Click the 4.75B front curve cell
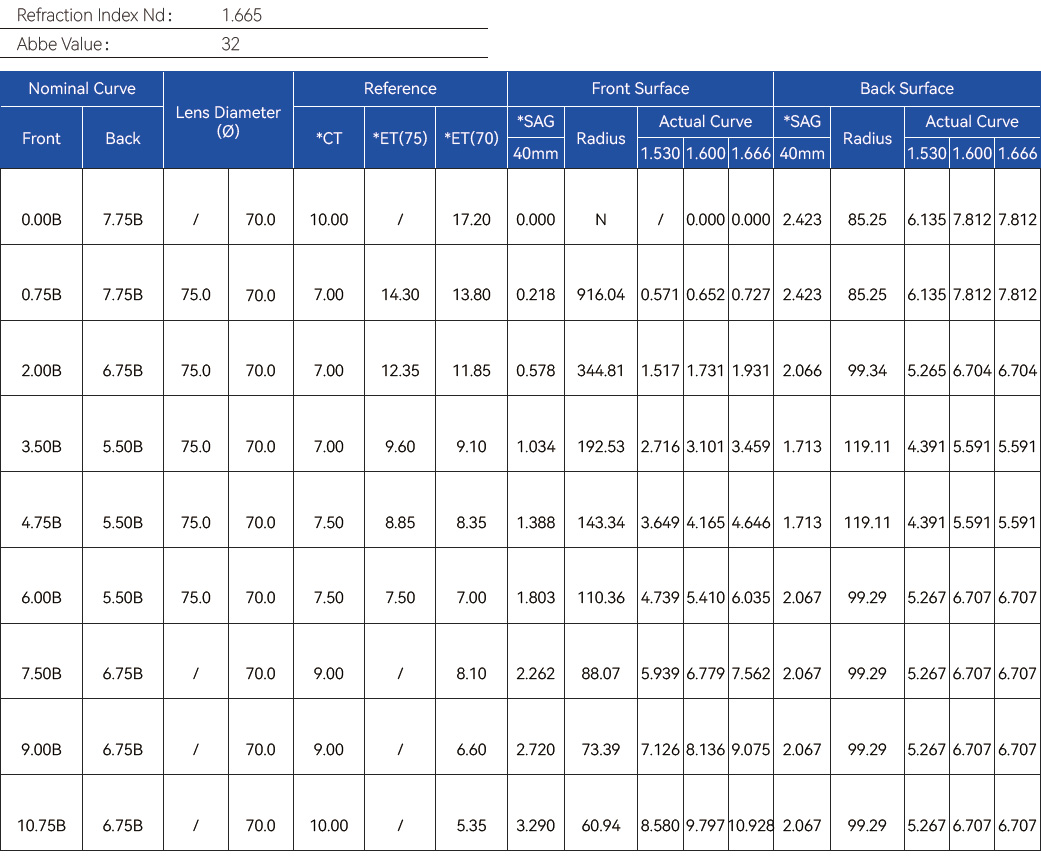Screen dimensions: 1041x856 tap(41, 522)
